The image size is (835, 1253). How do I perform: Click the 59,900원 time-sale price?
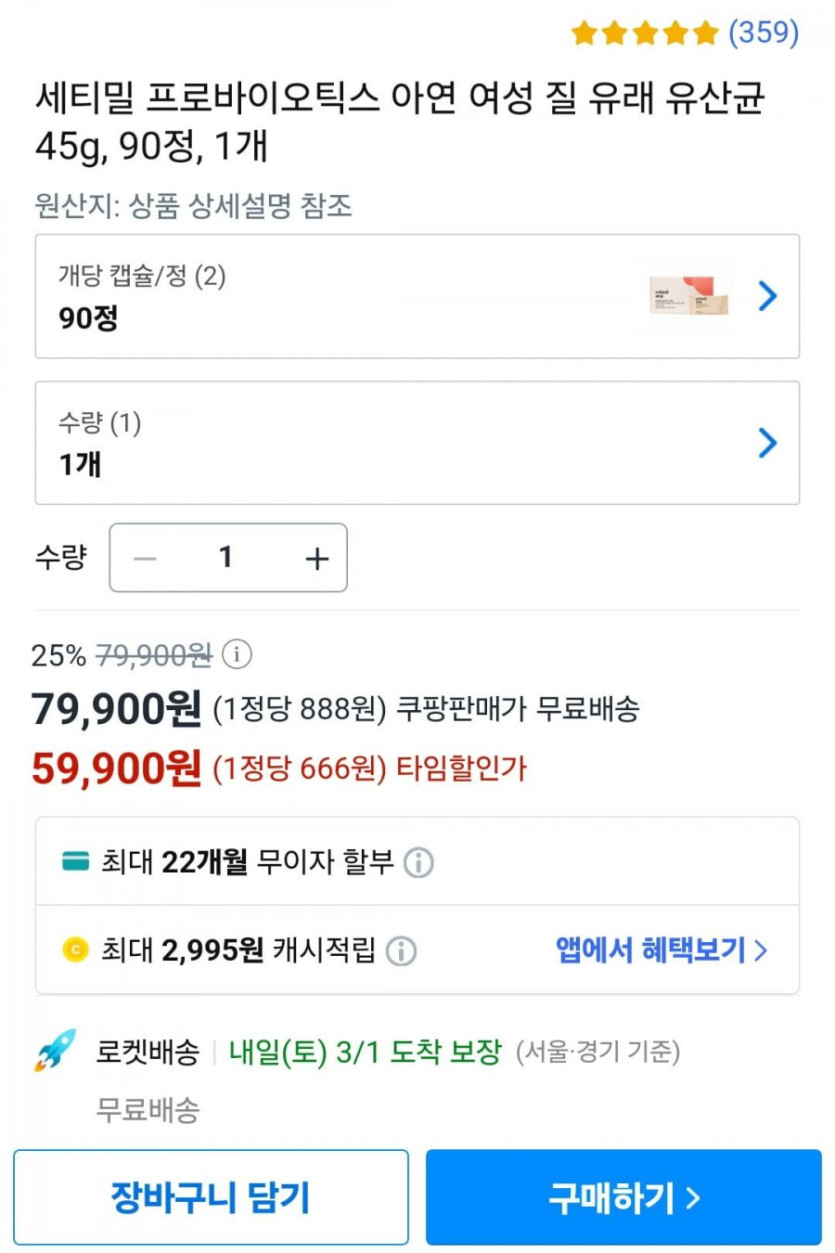point(117,769)
